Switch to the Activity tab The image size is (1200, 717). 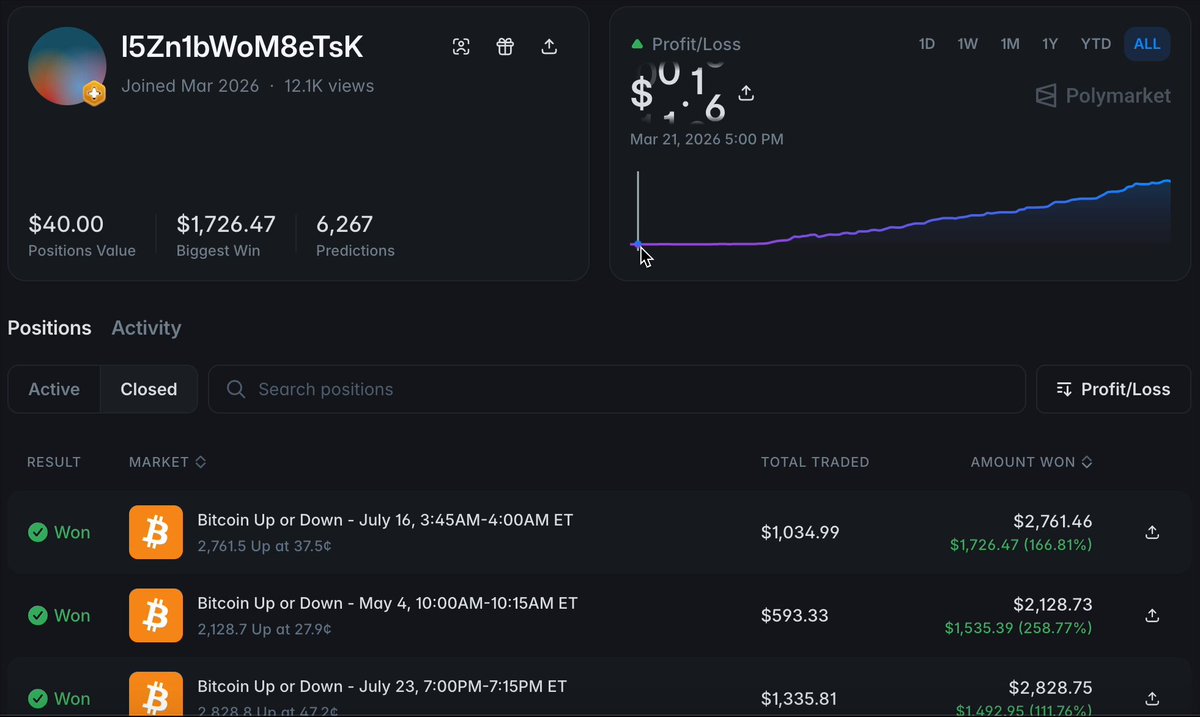tap(146, 328)
